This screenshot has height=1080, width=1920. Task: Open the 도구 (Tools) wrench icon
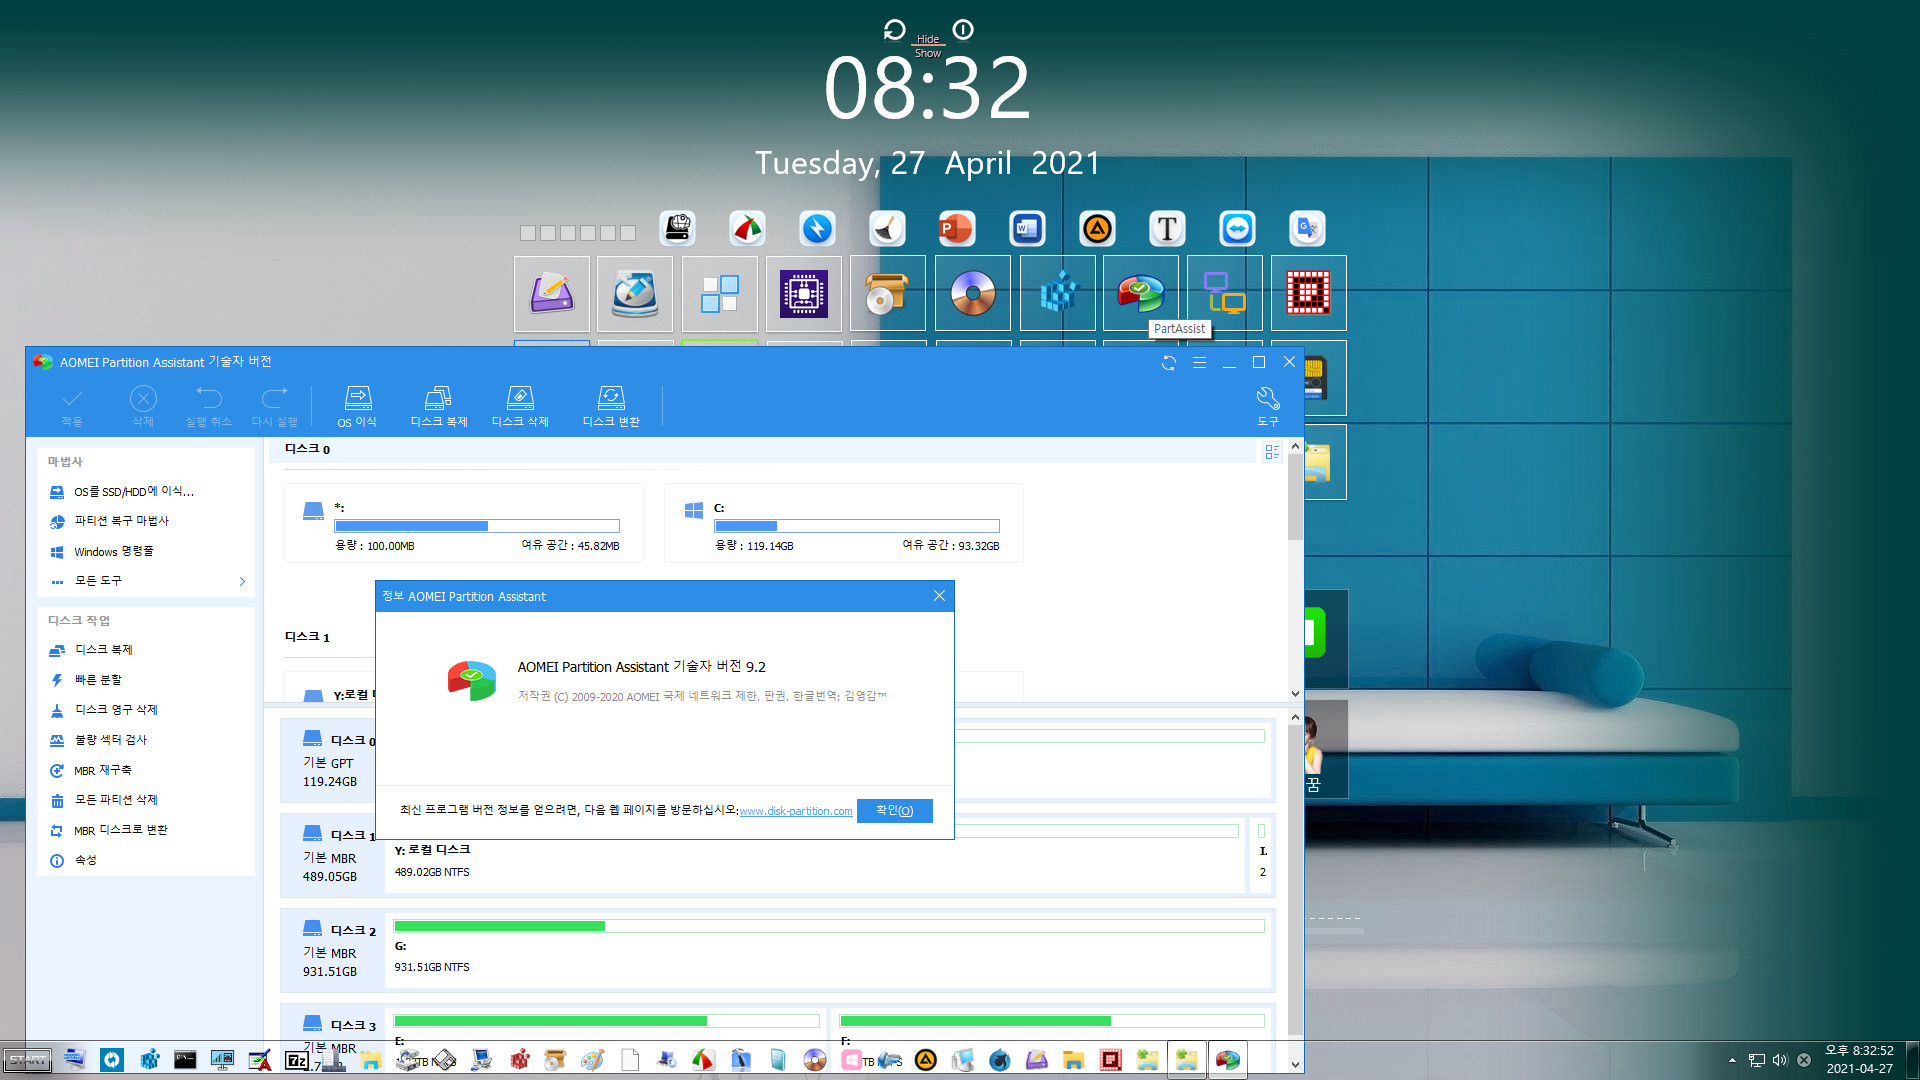tap(1268, 406)
